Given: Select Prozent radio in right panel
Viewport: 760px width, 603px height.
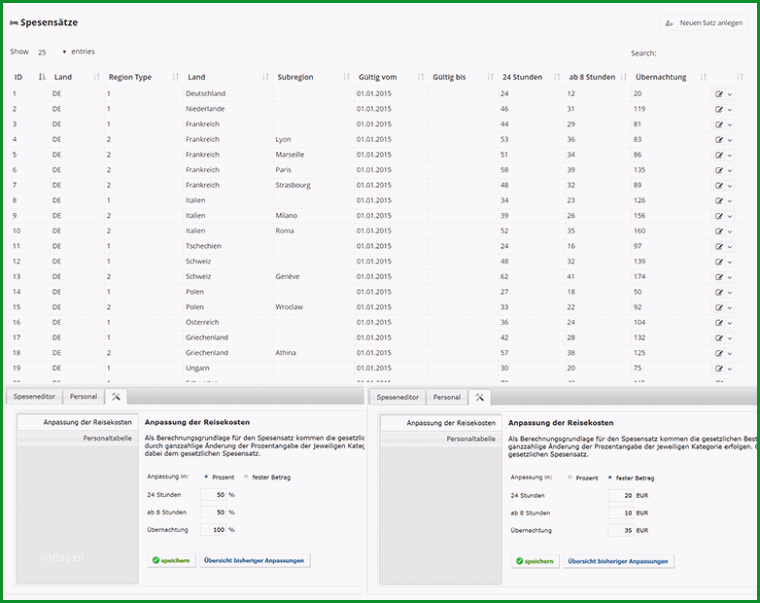Looking at the screenshot, I should coord(570,477).
